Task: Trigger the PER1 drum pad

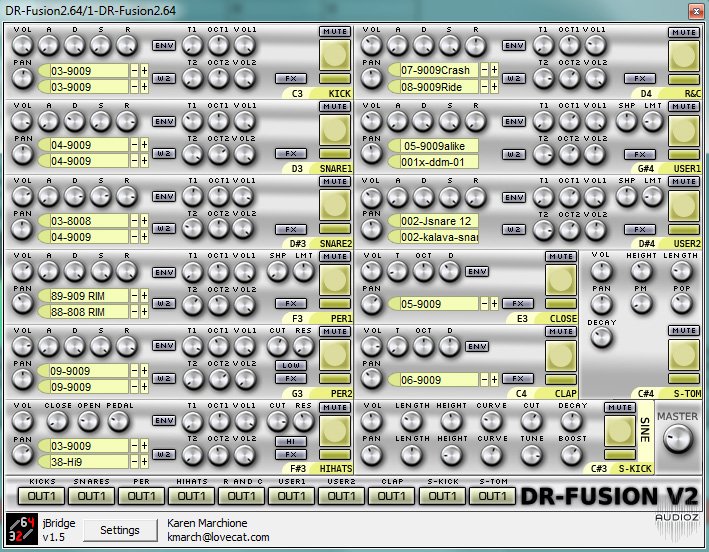Action: (x=335, y=280)
